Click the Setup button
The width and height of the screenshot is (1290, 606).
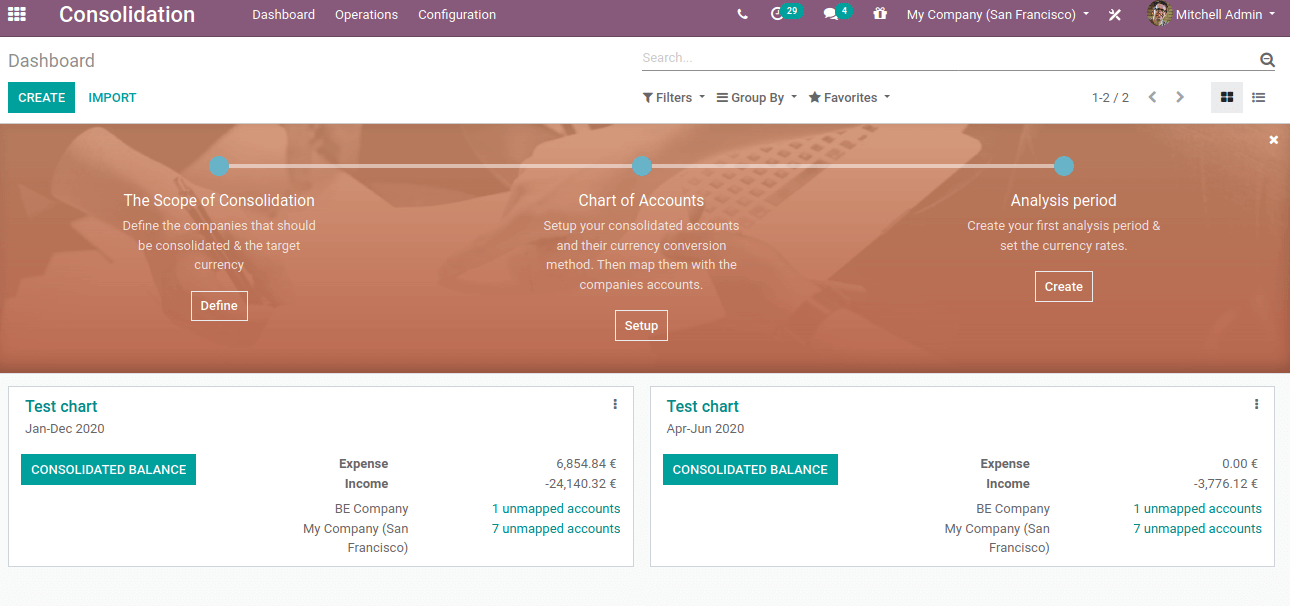(x=641, y=326)
